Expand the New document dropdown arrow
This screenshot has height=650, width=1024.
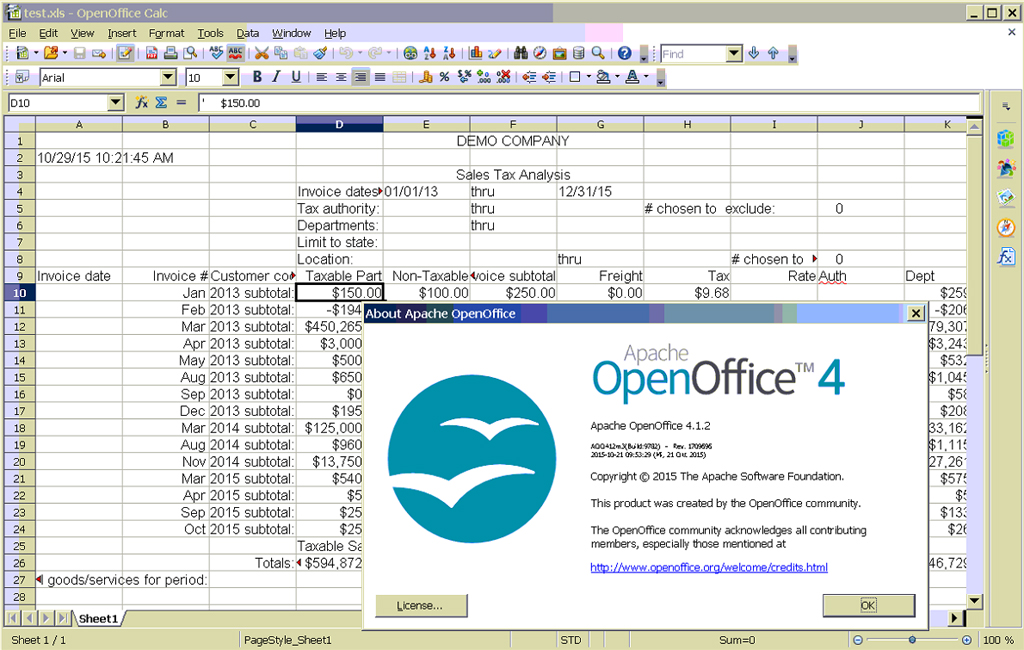coord(36,54)
